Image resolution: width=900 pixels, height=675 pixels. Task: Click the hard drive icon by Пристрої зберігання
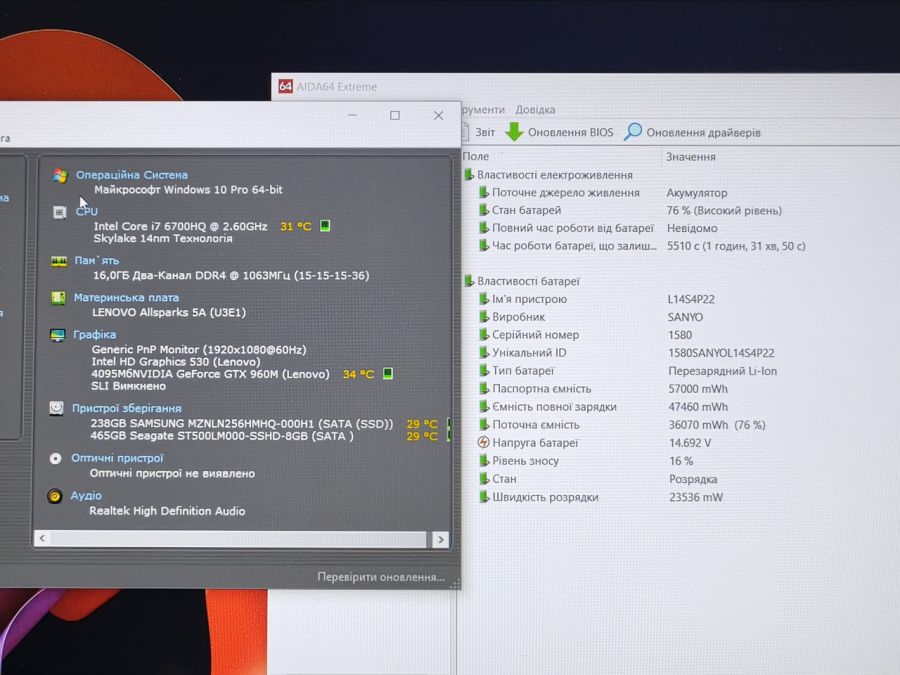[x=56, y=408]
